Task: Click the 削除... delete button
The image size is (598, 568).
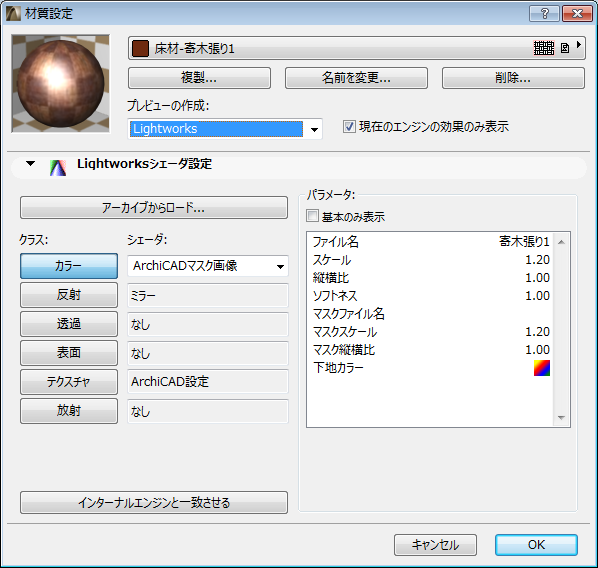Action: click(513, 78)
